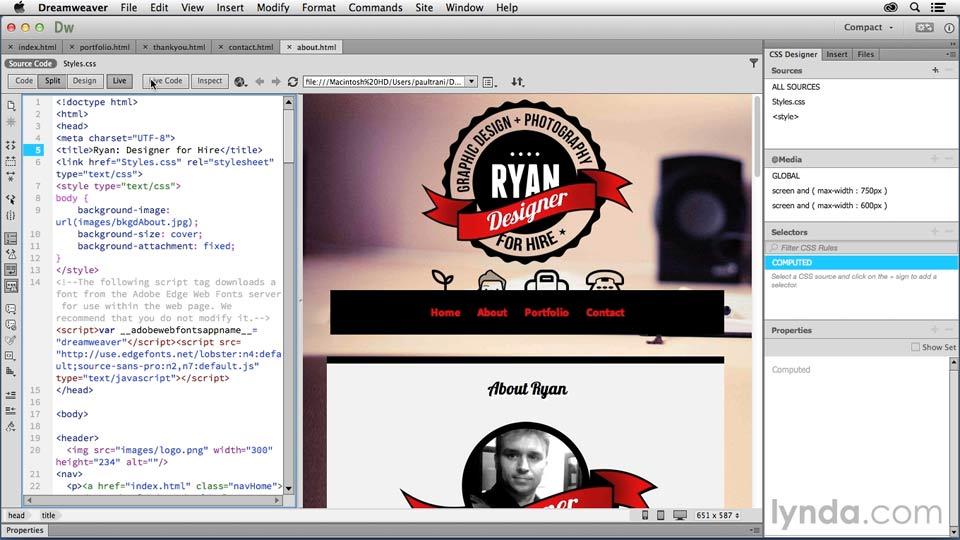Click Contact link in page navigation
The height and width of the screenshot is (540, 960).
click(605, 312)
